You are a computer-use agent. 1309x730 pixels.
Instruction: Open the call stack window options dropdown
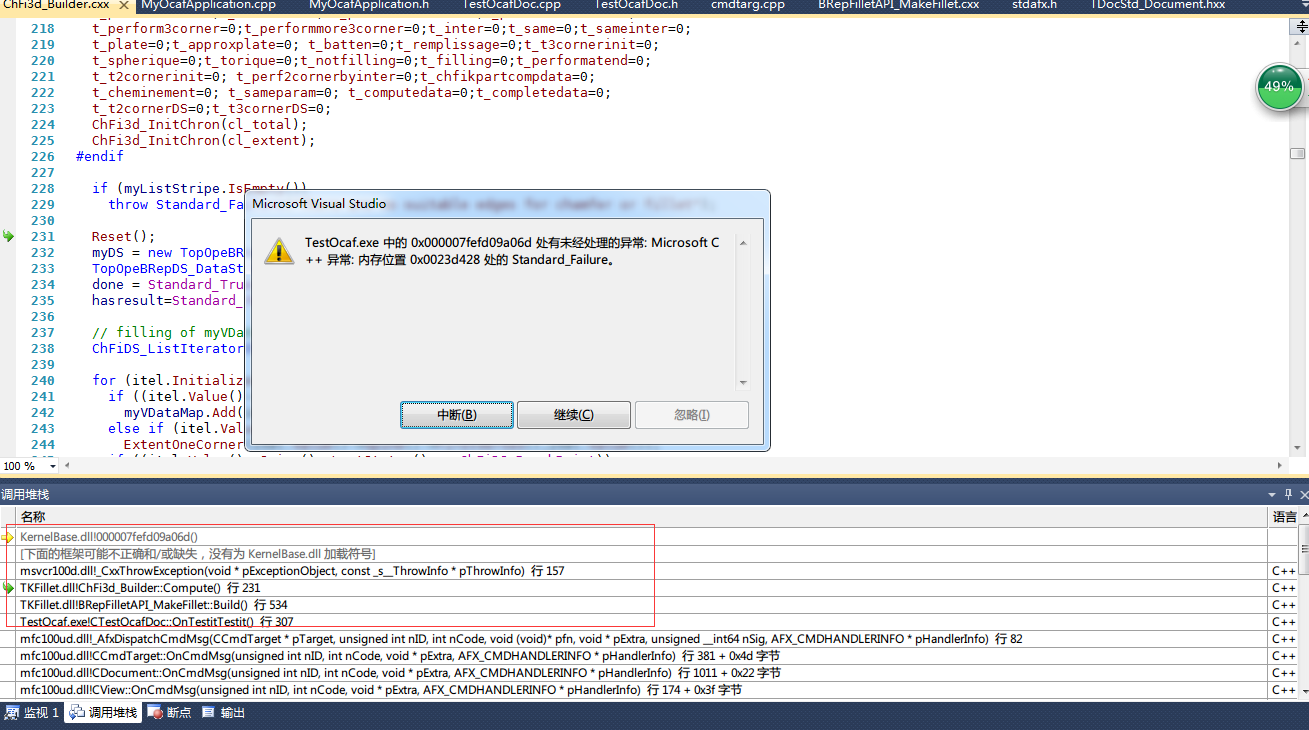click(x=1272, y=494)
